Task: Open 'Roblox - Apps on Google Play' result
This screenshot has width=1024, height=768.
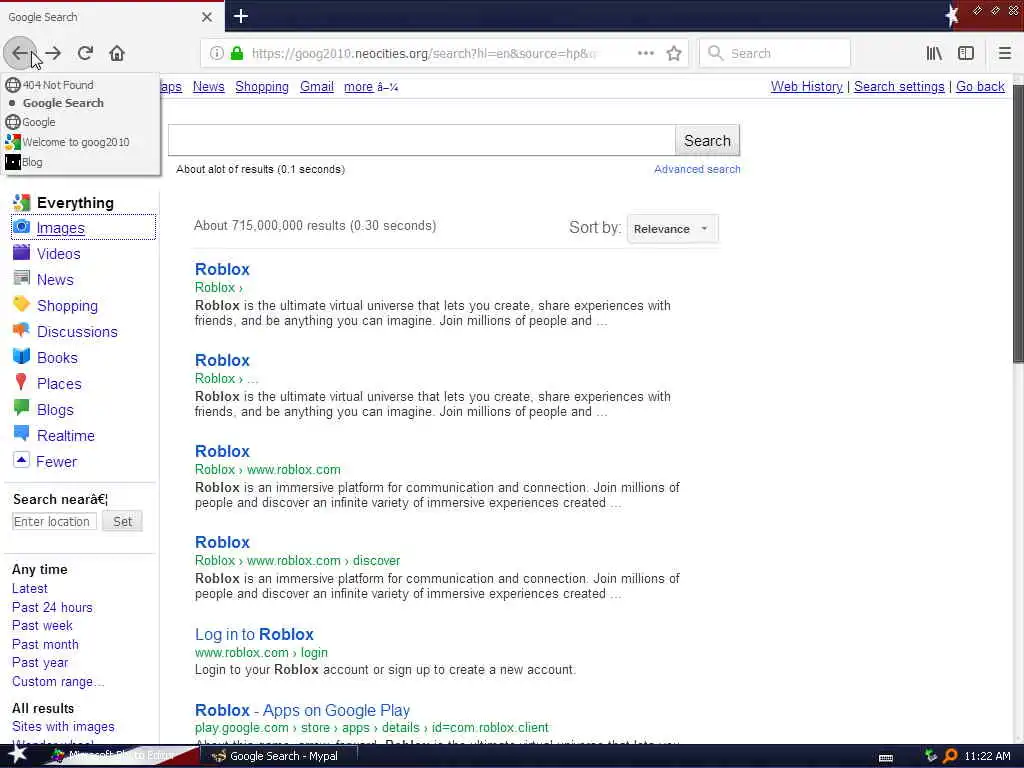Action: coord(302,710)
